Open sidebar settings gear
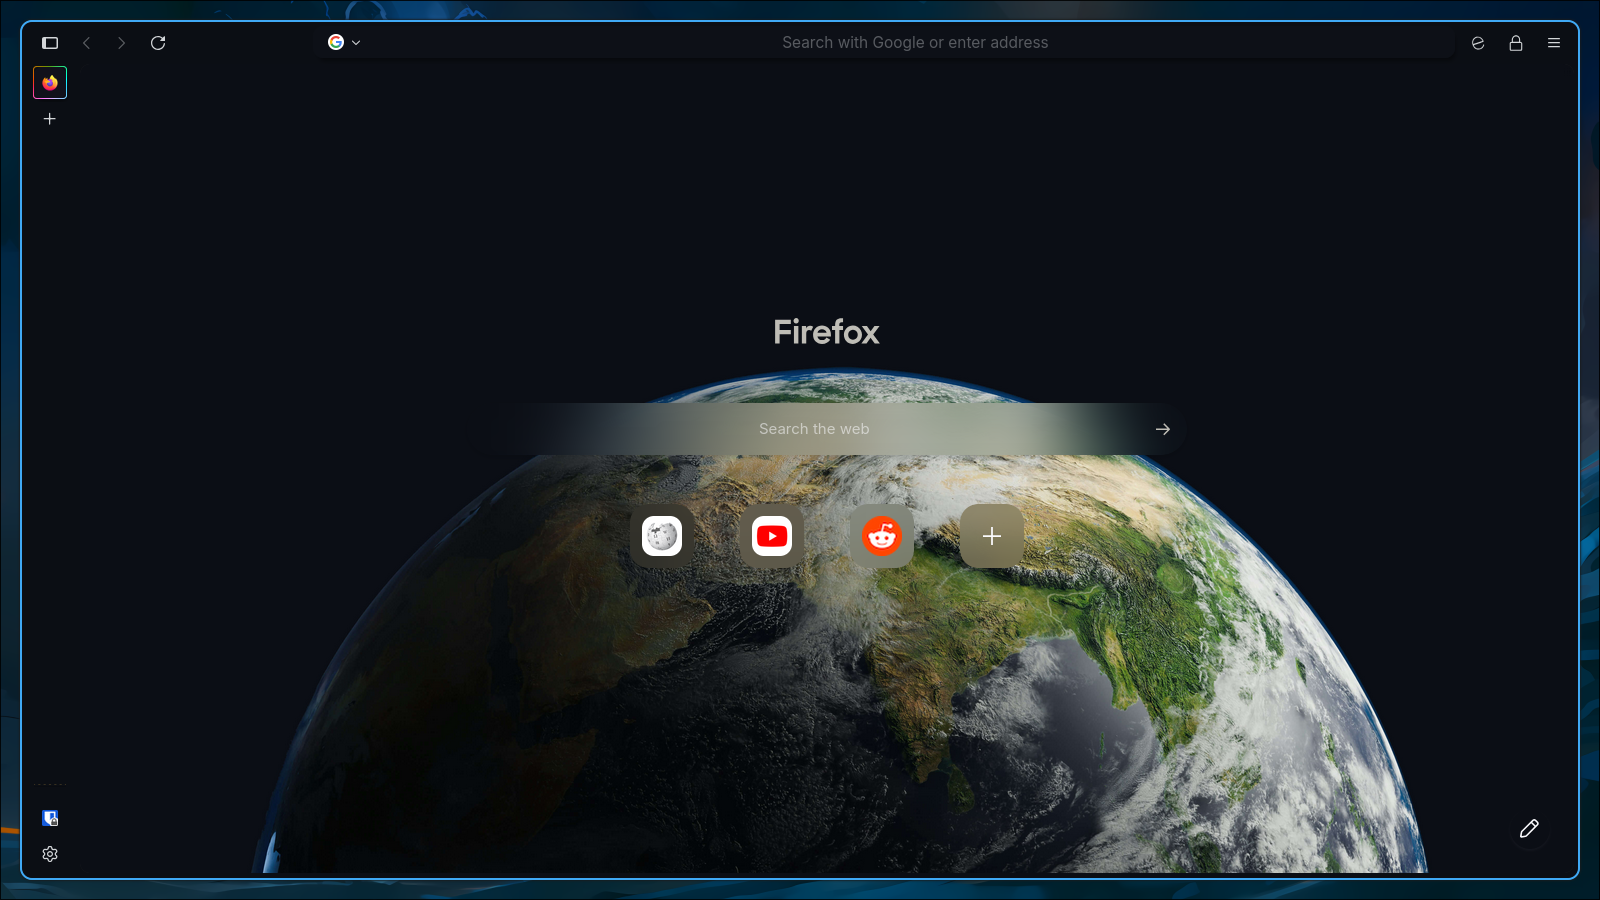This screenshot has height=900, width=1600. (50, 854)
